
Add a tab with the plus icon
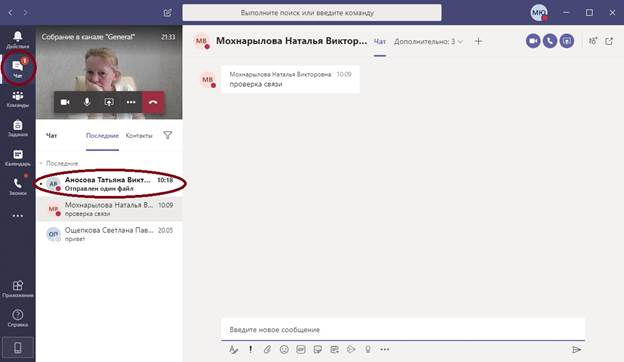coord(478,41)
